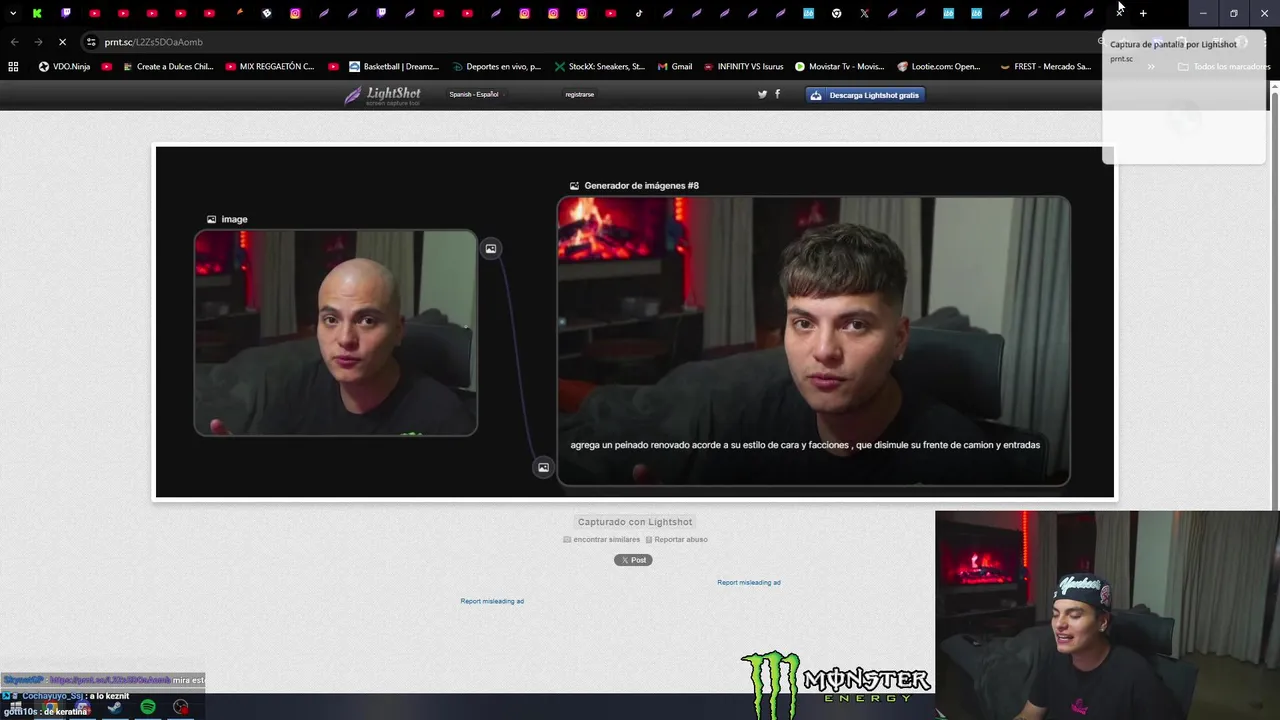The image size is (1280, 720).
Task: Switch to the Kick tab
Action: (x=37, y=13)
